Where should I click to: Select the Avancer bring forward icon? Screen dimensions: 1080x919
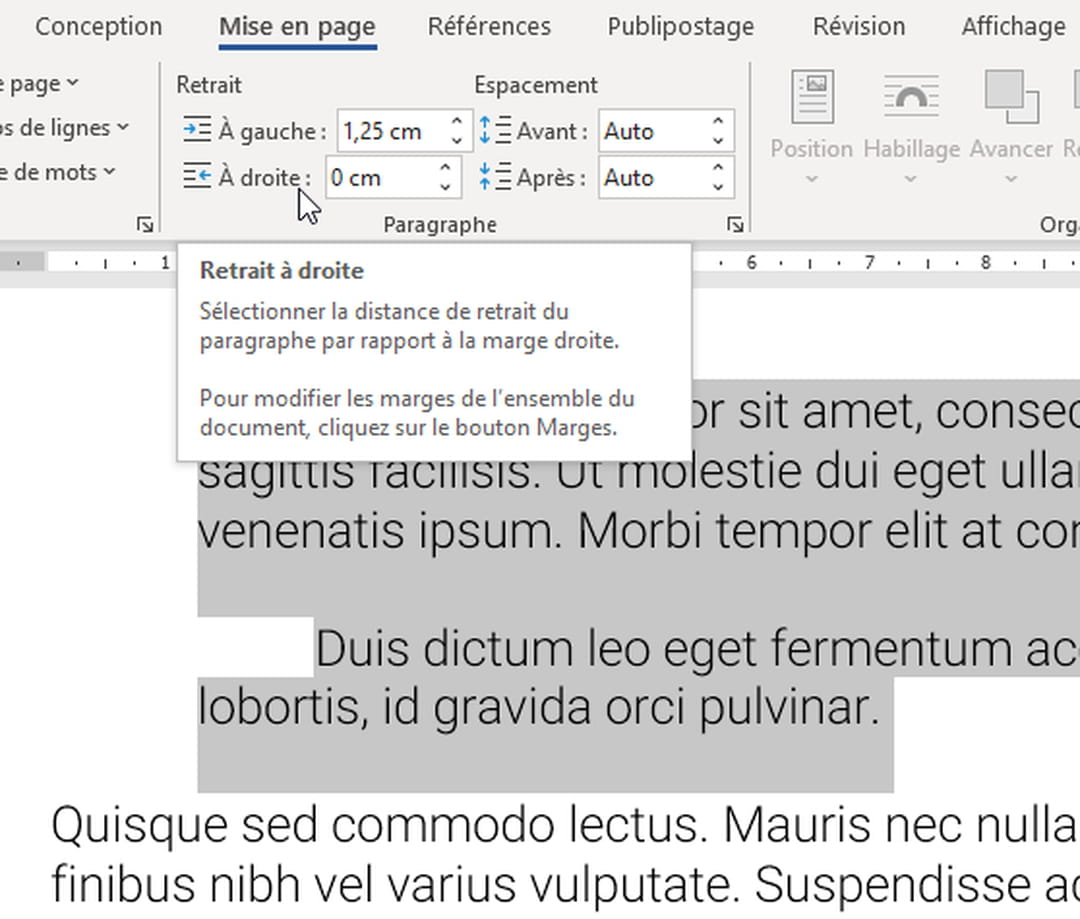pos(1010,95)
